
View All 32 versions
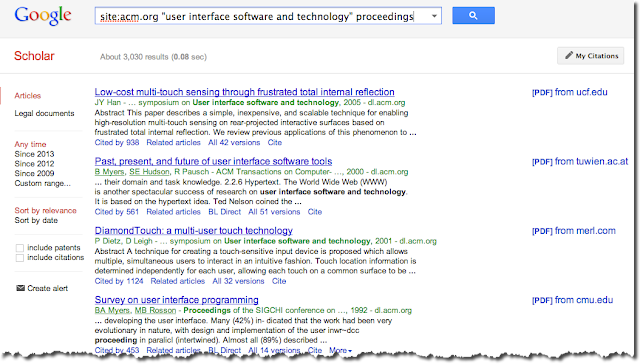point(238,281)
